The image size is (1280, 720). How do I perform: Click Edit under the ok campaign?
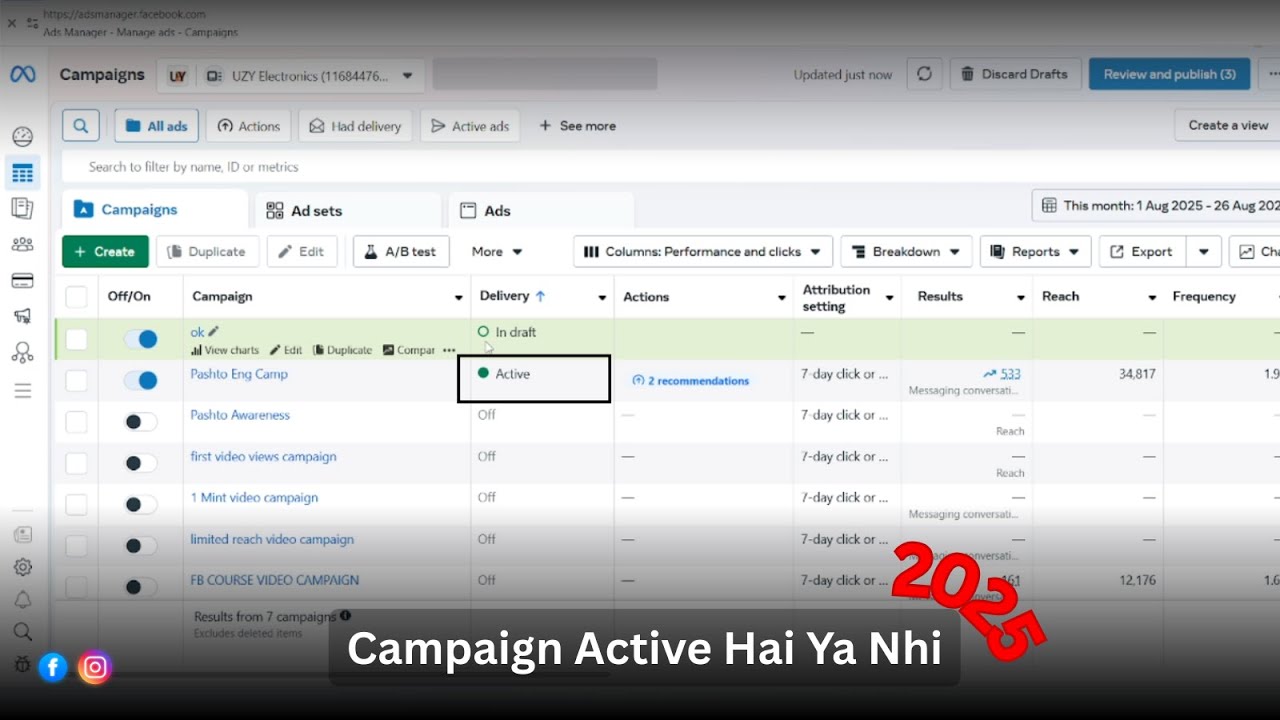point(286,350)
